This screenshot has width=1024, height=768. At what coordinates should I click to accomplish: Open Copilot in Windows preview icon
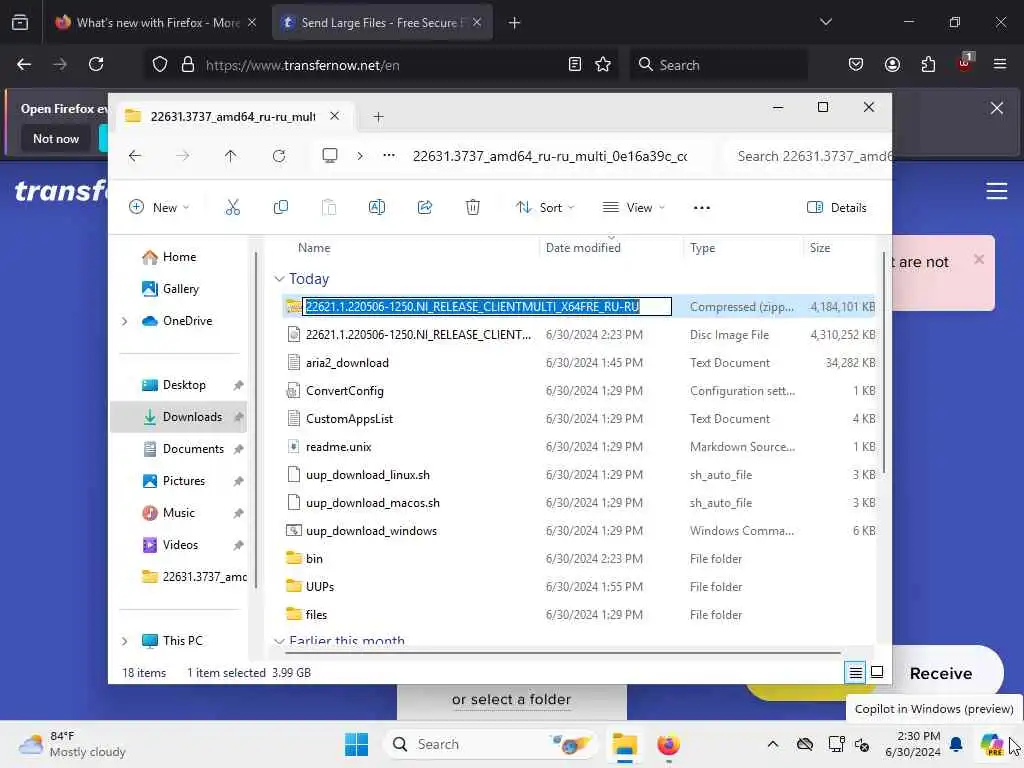pos(991,744)
